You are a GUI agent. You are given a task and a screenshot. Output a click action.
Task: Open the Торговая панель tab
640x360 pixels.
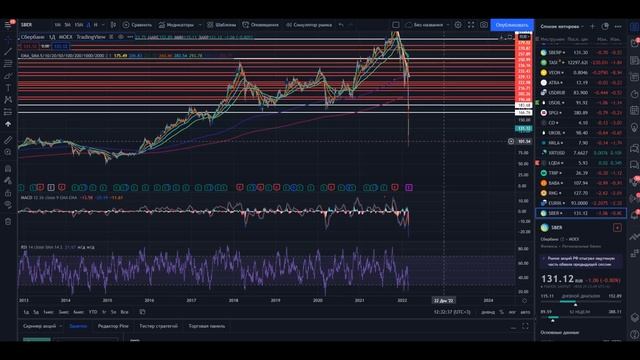point(207,326)
